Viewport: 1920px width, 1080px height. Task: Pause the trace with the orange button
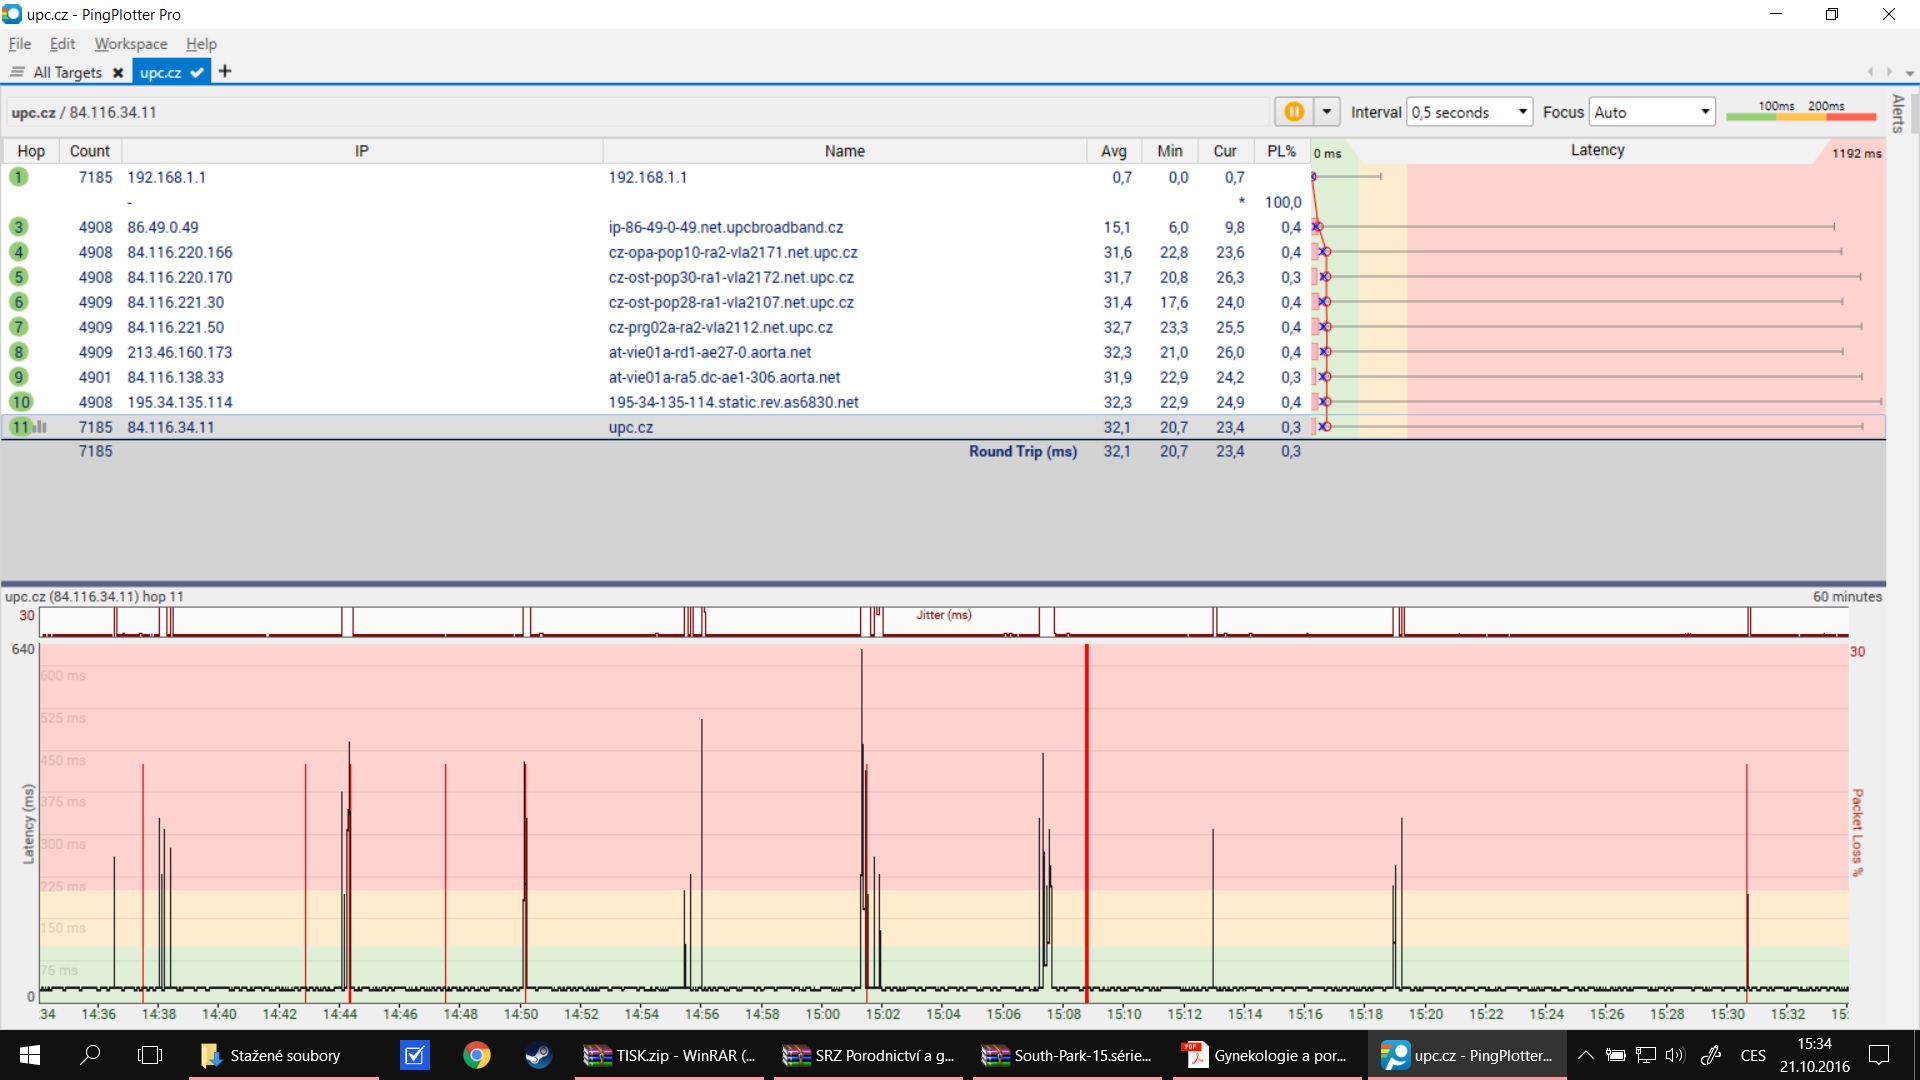[x=1293, y=112]
